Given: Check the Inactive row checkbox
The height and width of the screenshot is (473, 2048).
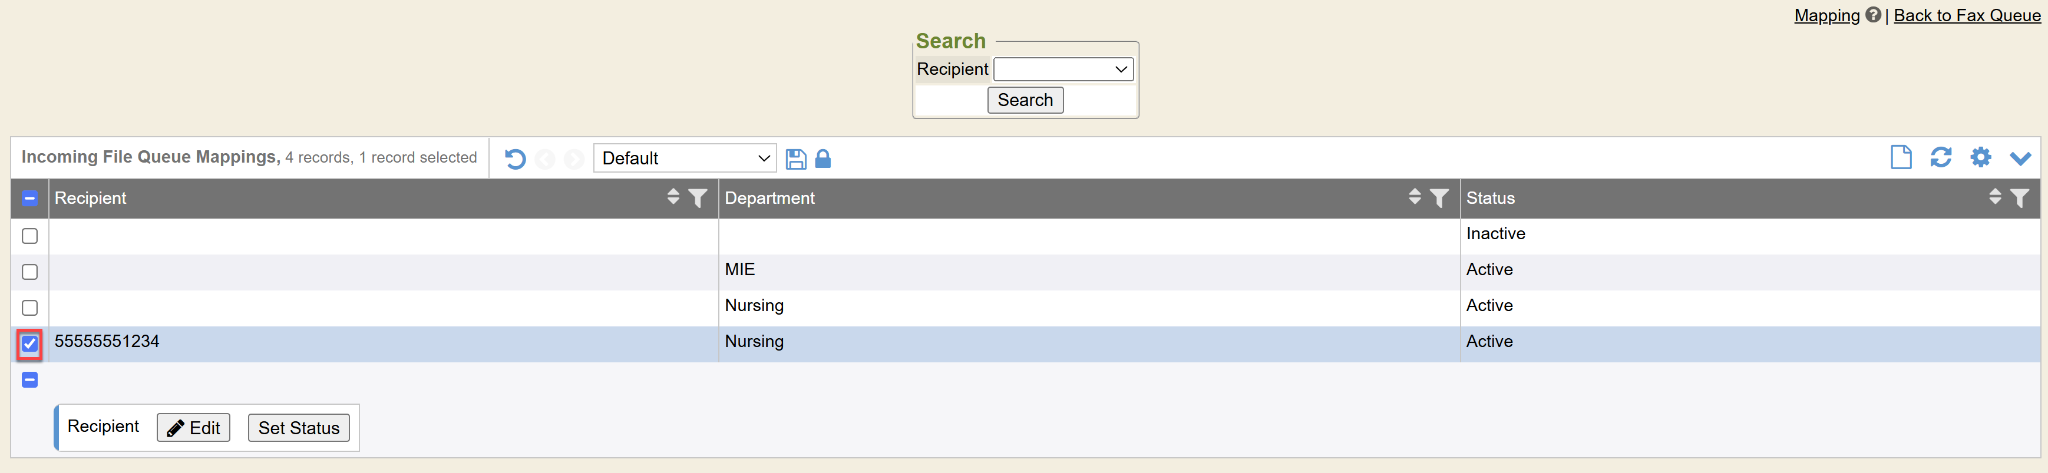Looking at the screenshot, I should point(30,236).
